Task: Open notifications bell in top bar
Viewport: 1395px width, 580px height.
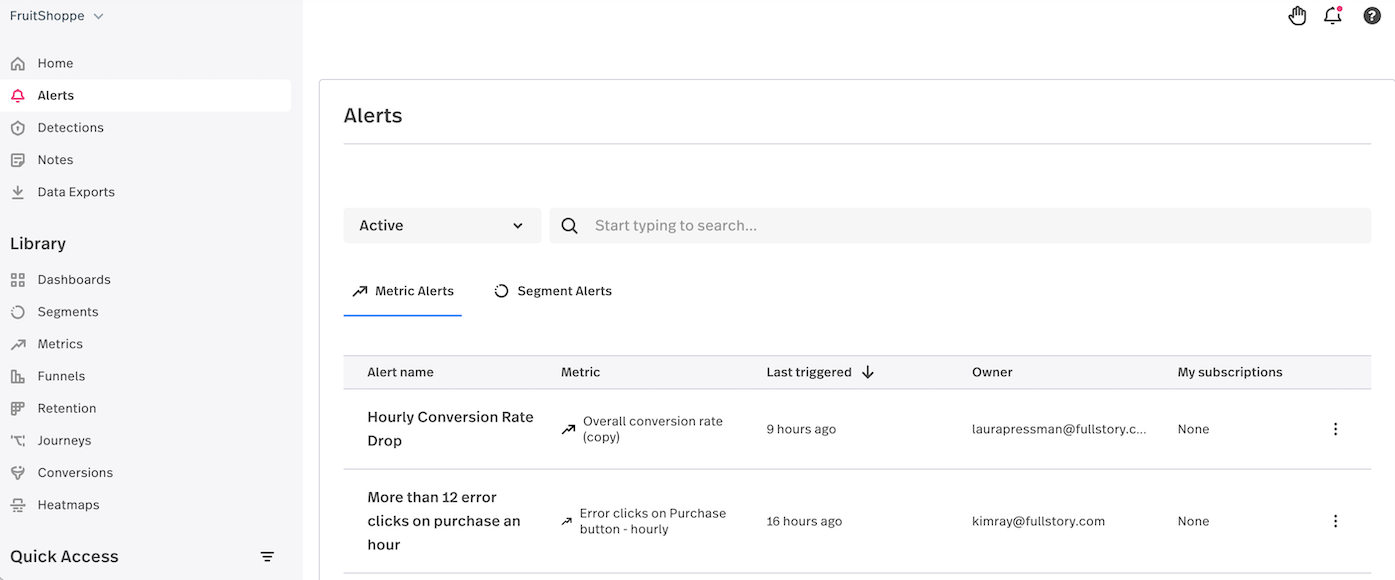Action: tap(1332, 16)
